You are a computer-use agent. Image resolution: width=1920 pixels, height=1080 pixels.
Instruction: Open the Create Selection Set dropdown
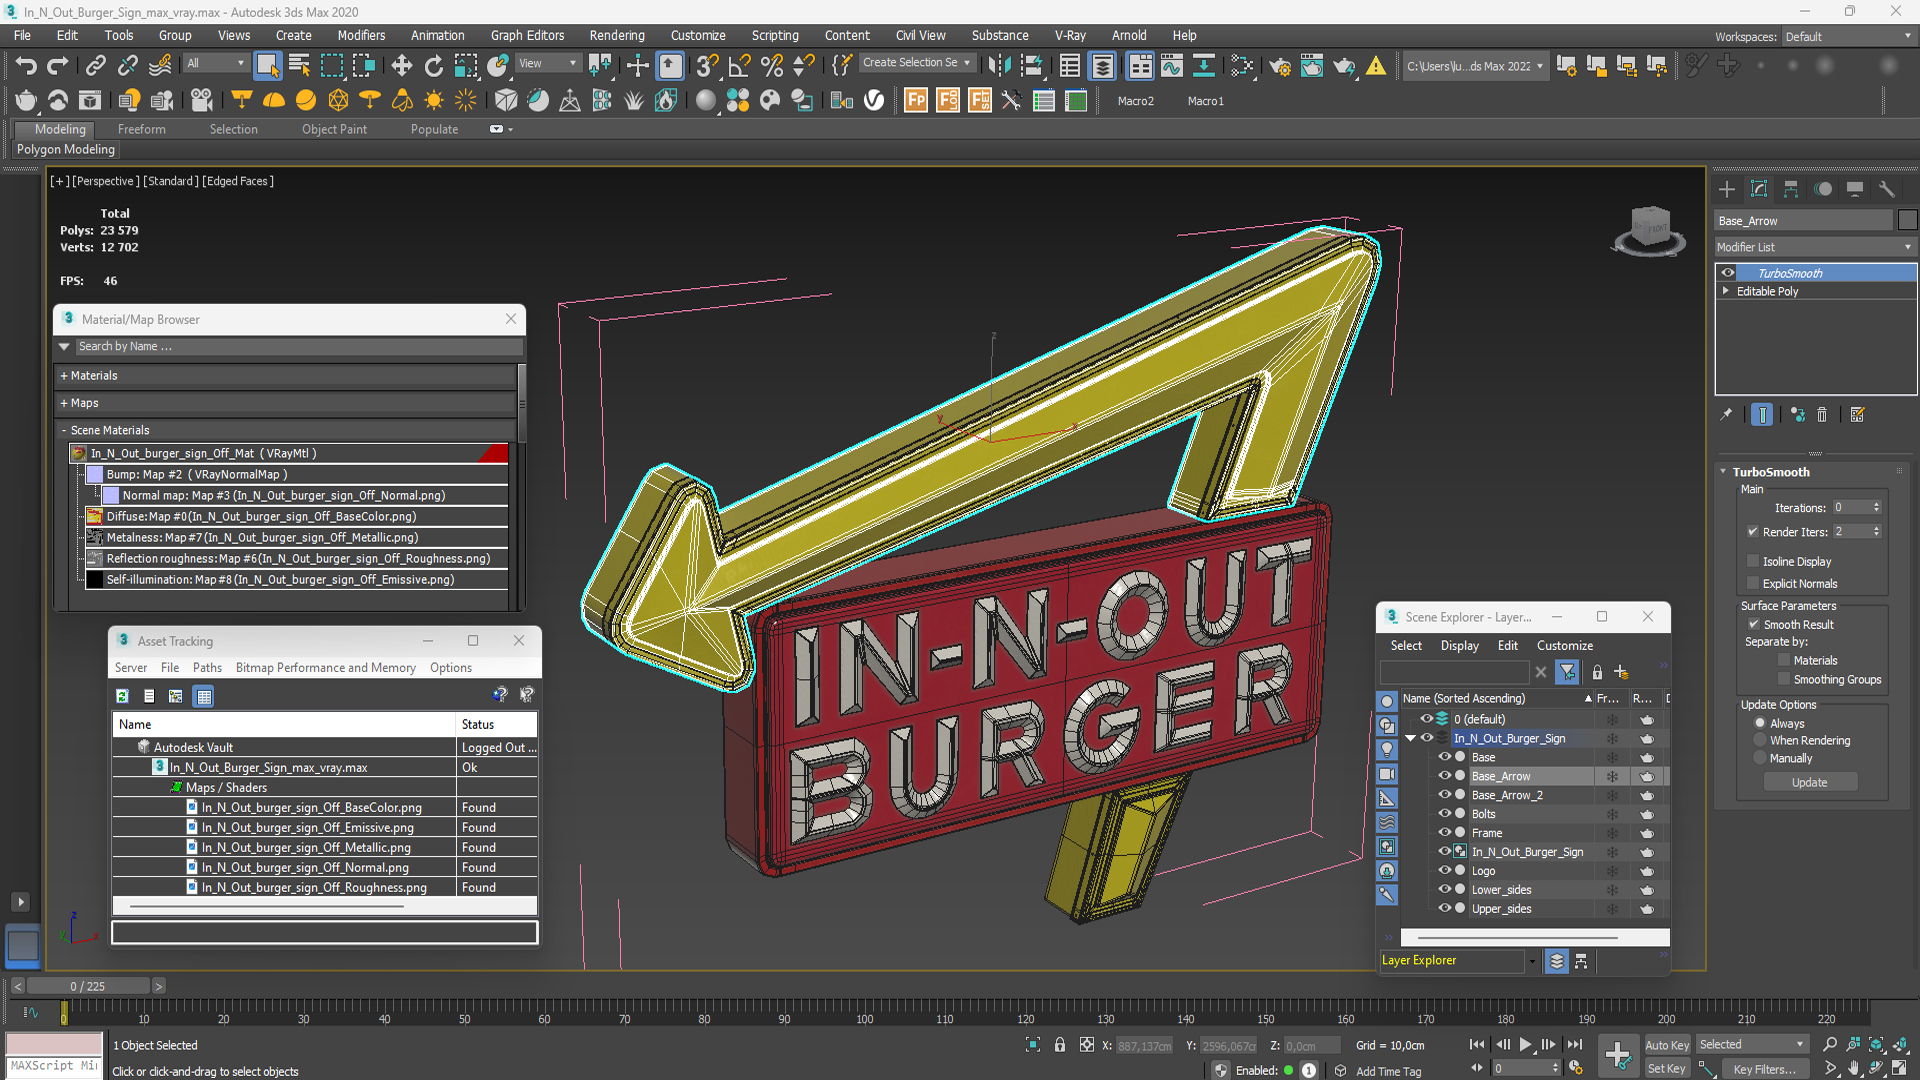pyautogui.click(x=916, y=63)
